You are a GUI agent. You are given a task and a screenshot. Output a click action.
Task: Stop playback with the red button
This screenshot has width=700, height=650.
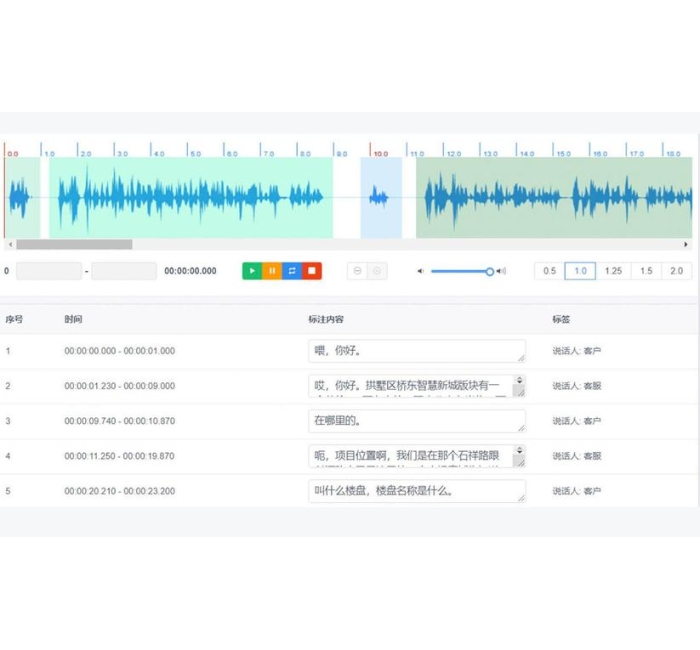(x=311, y=271)
